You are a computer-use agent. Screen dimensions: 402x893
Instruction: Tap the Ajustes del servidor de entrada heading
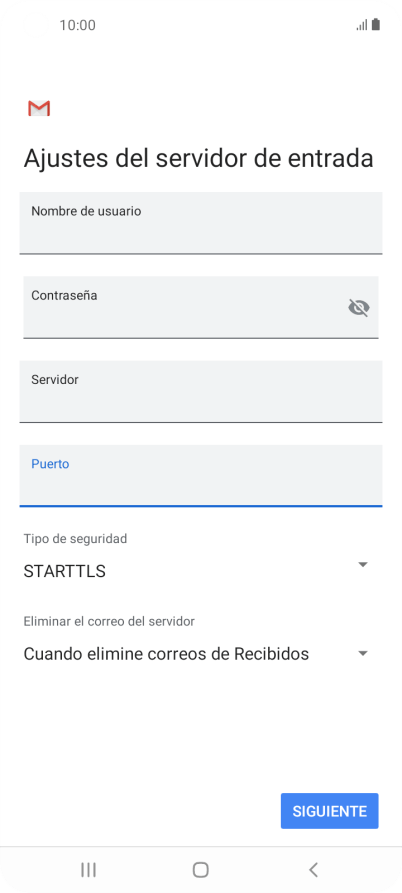(198, 159)
